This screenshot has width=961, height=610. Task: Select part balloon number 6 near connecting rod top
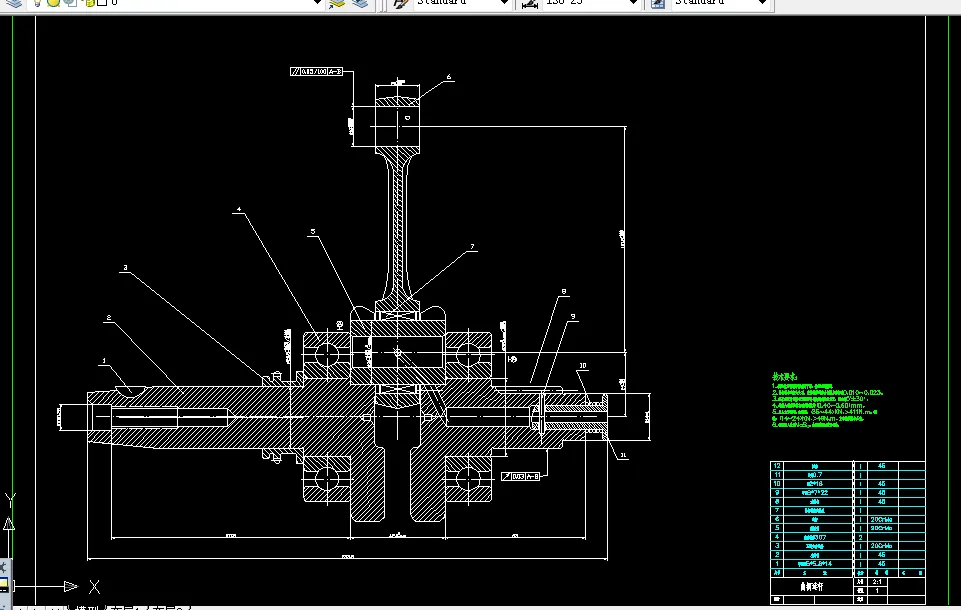(x=449, y=77)
